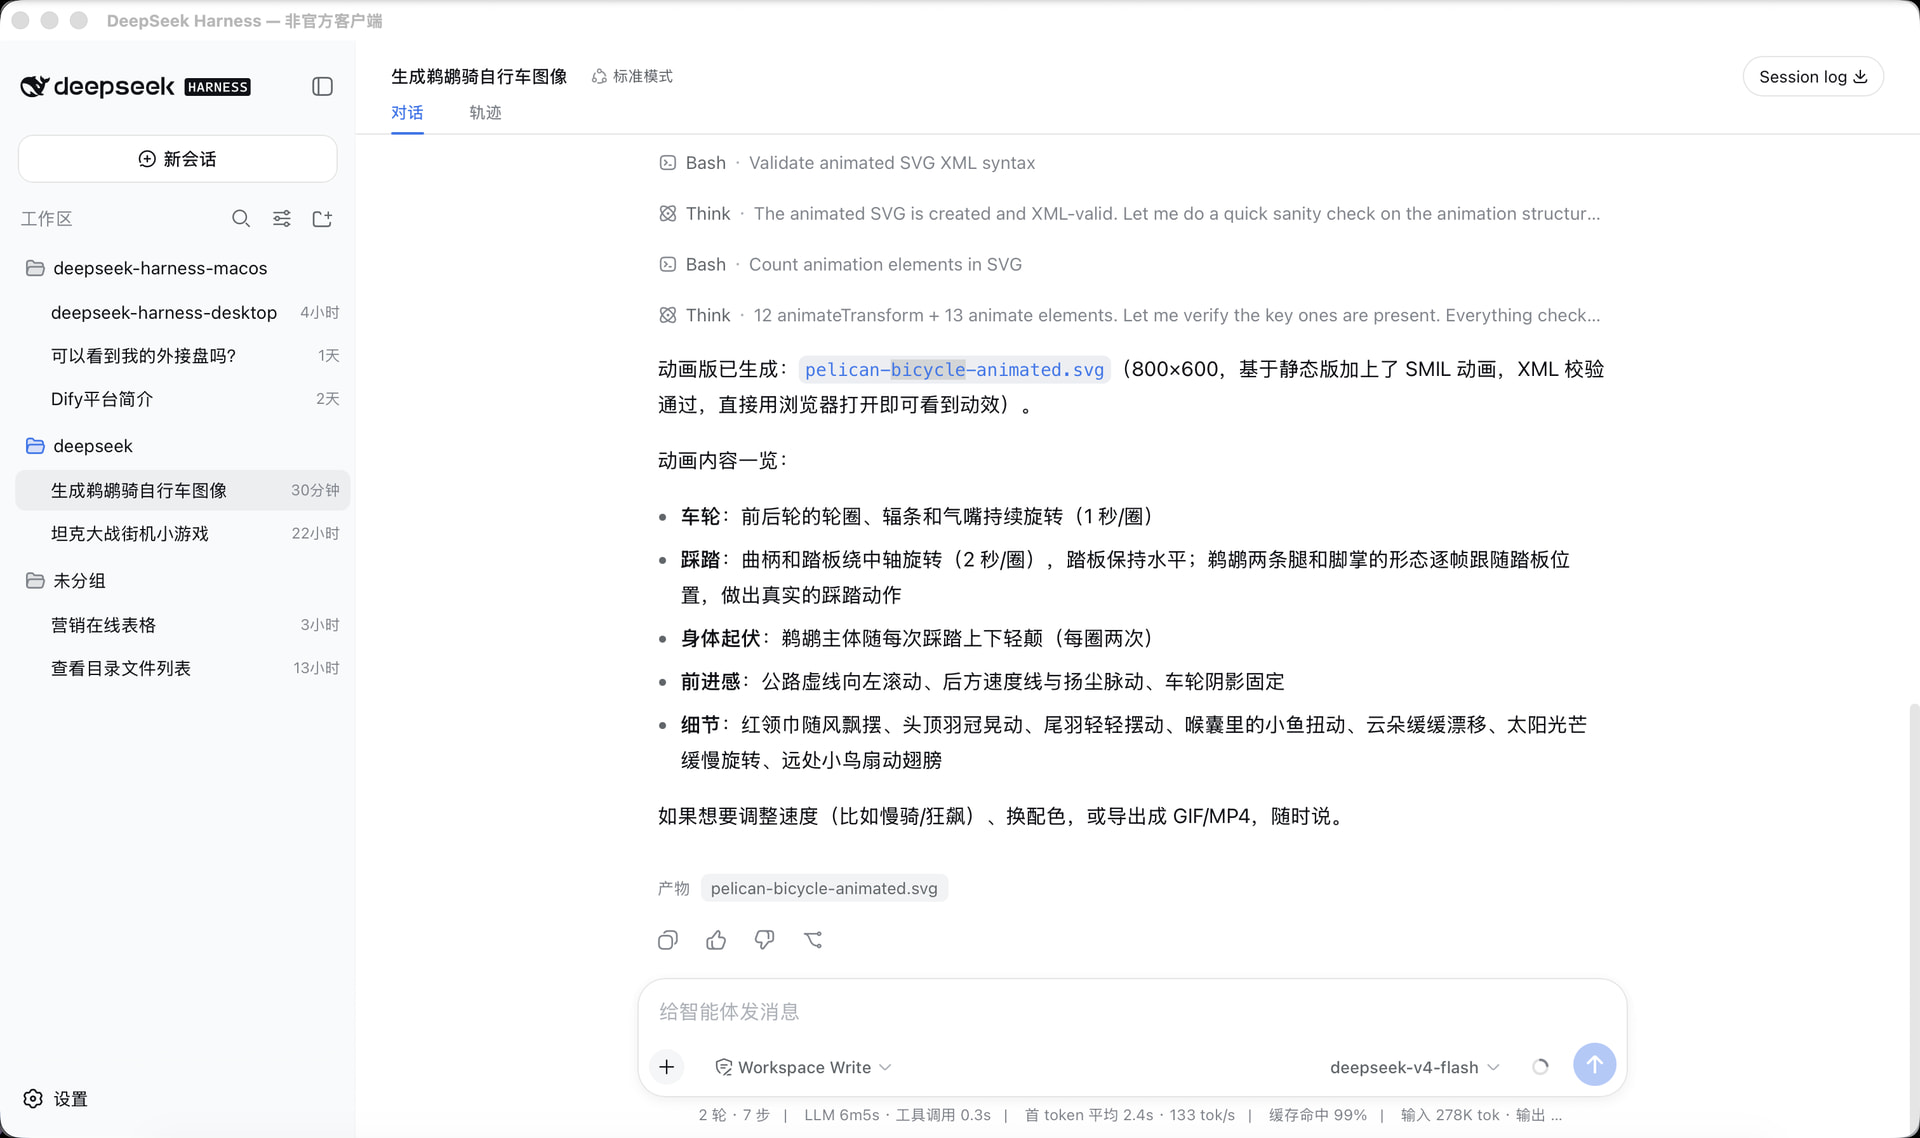Click the settings gear icon
This screenshot has height=1138, width=1920.
point(33,1099)
